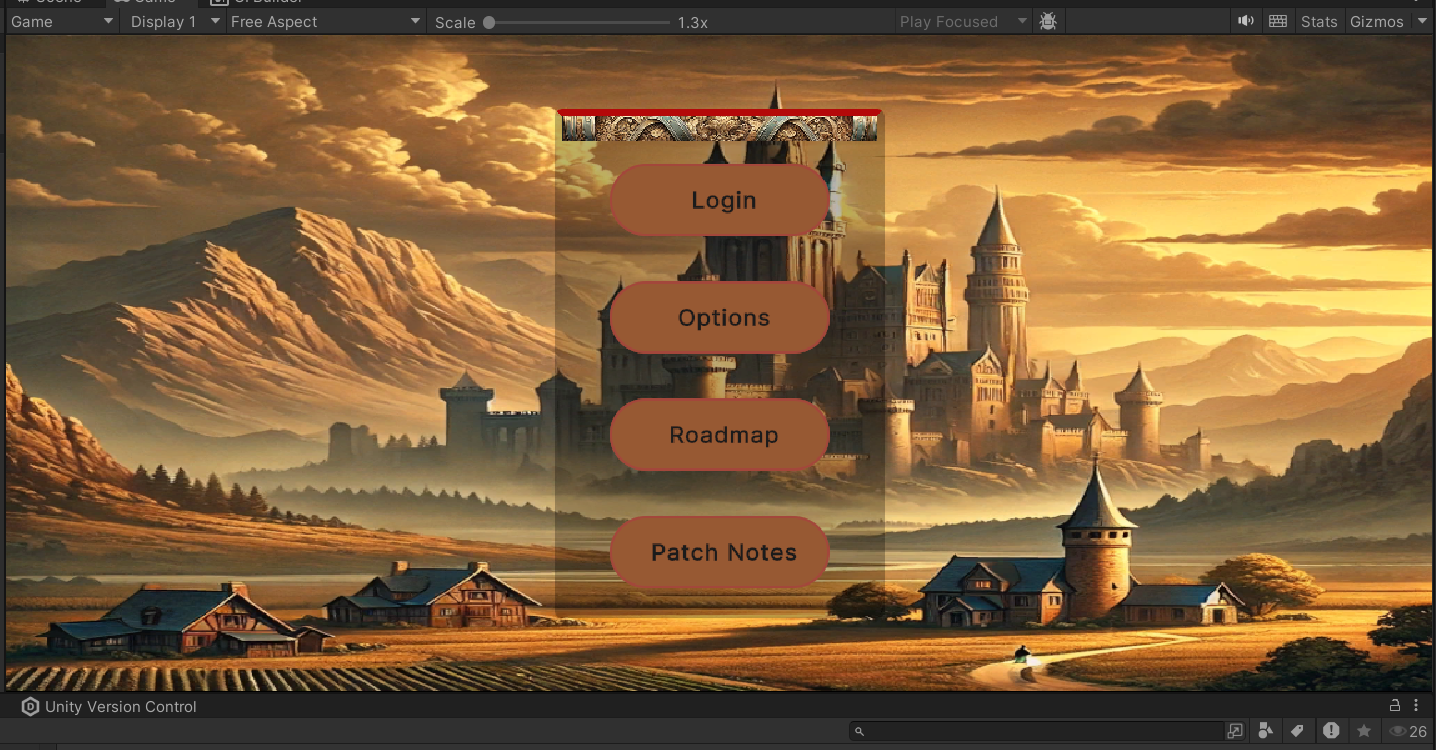1436x750 pixels.
Task: Open the Display 1 dropdown
Action: [x=172, y=21]
